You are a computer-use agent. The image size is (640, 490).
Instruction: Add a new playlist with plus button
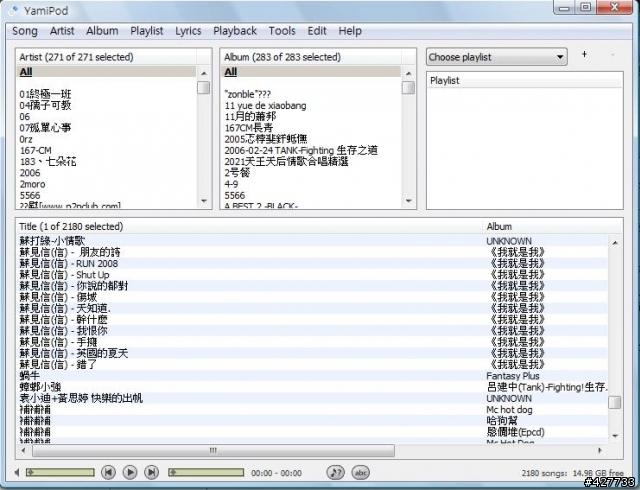(584, 54)
